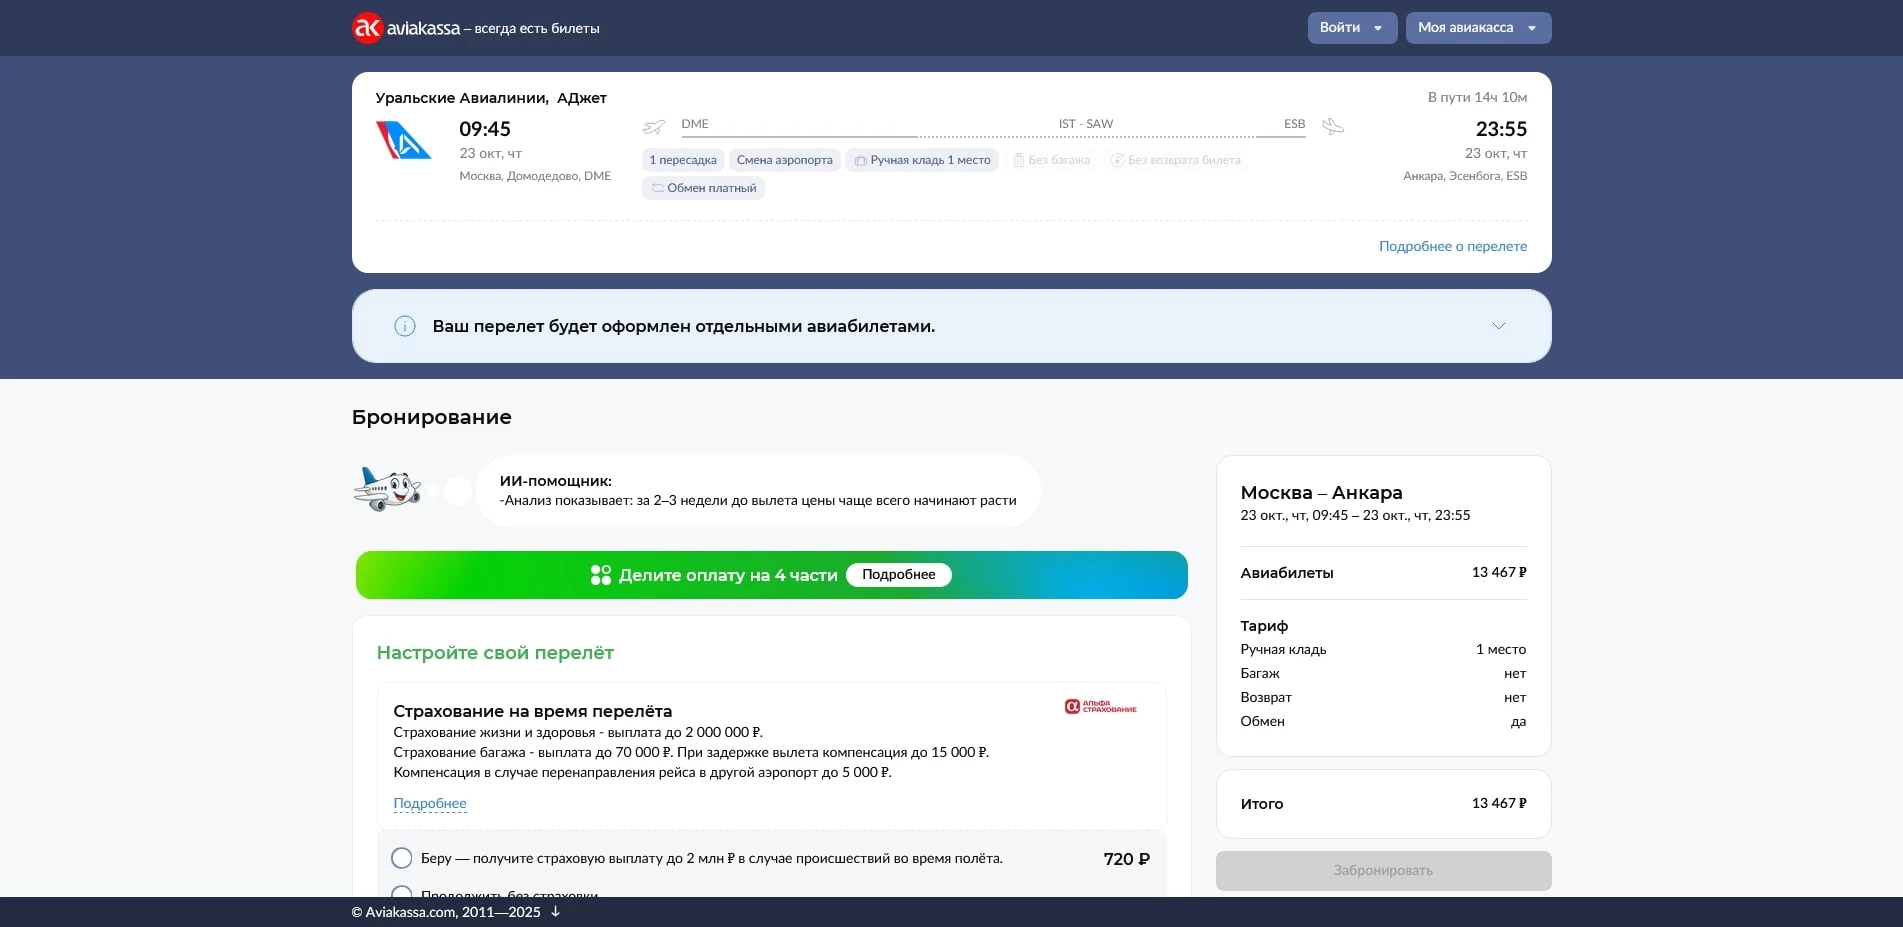Open the Войти dropdown arrow

click(1378, 27)
